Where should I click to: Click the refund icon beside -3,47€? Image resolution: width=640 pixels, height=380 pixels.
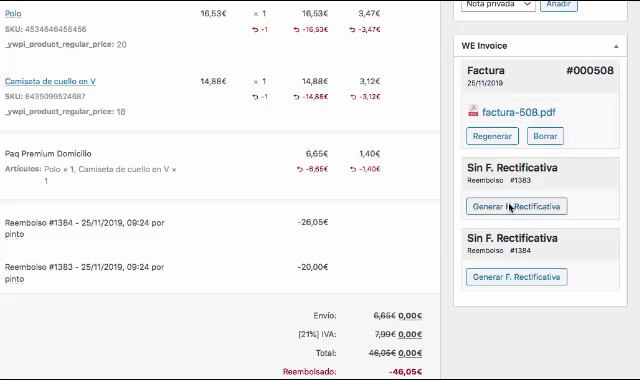(x=352, y=29)
